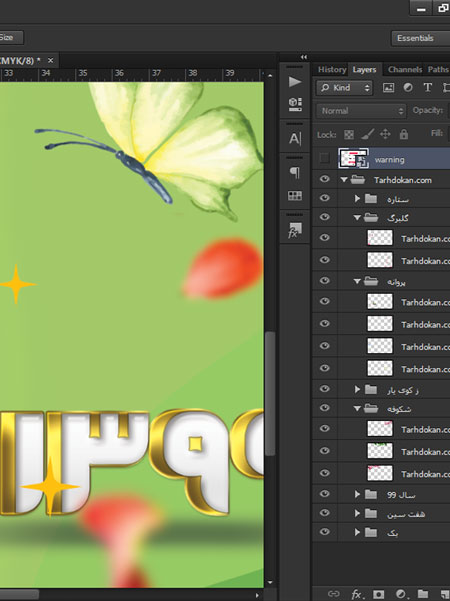Open the Normal blend mode dropdown
The width and height of the screenshot is (450, 601).
(x=361, y=111)
